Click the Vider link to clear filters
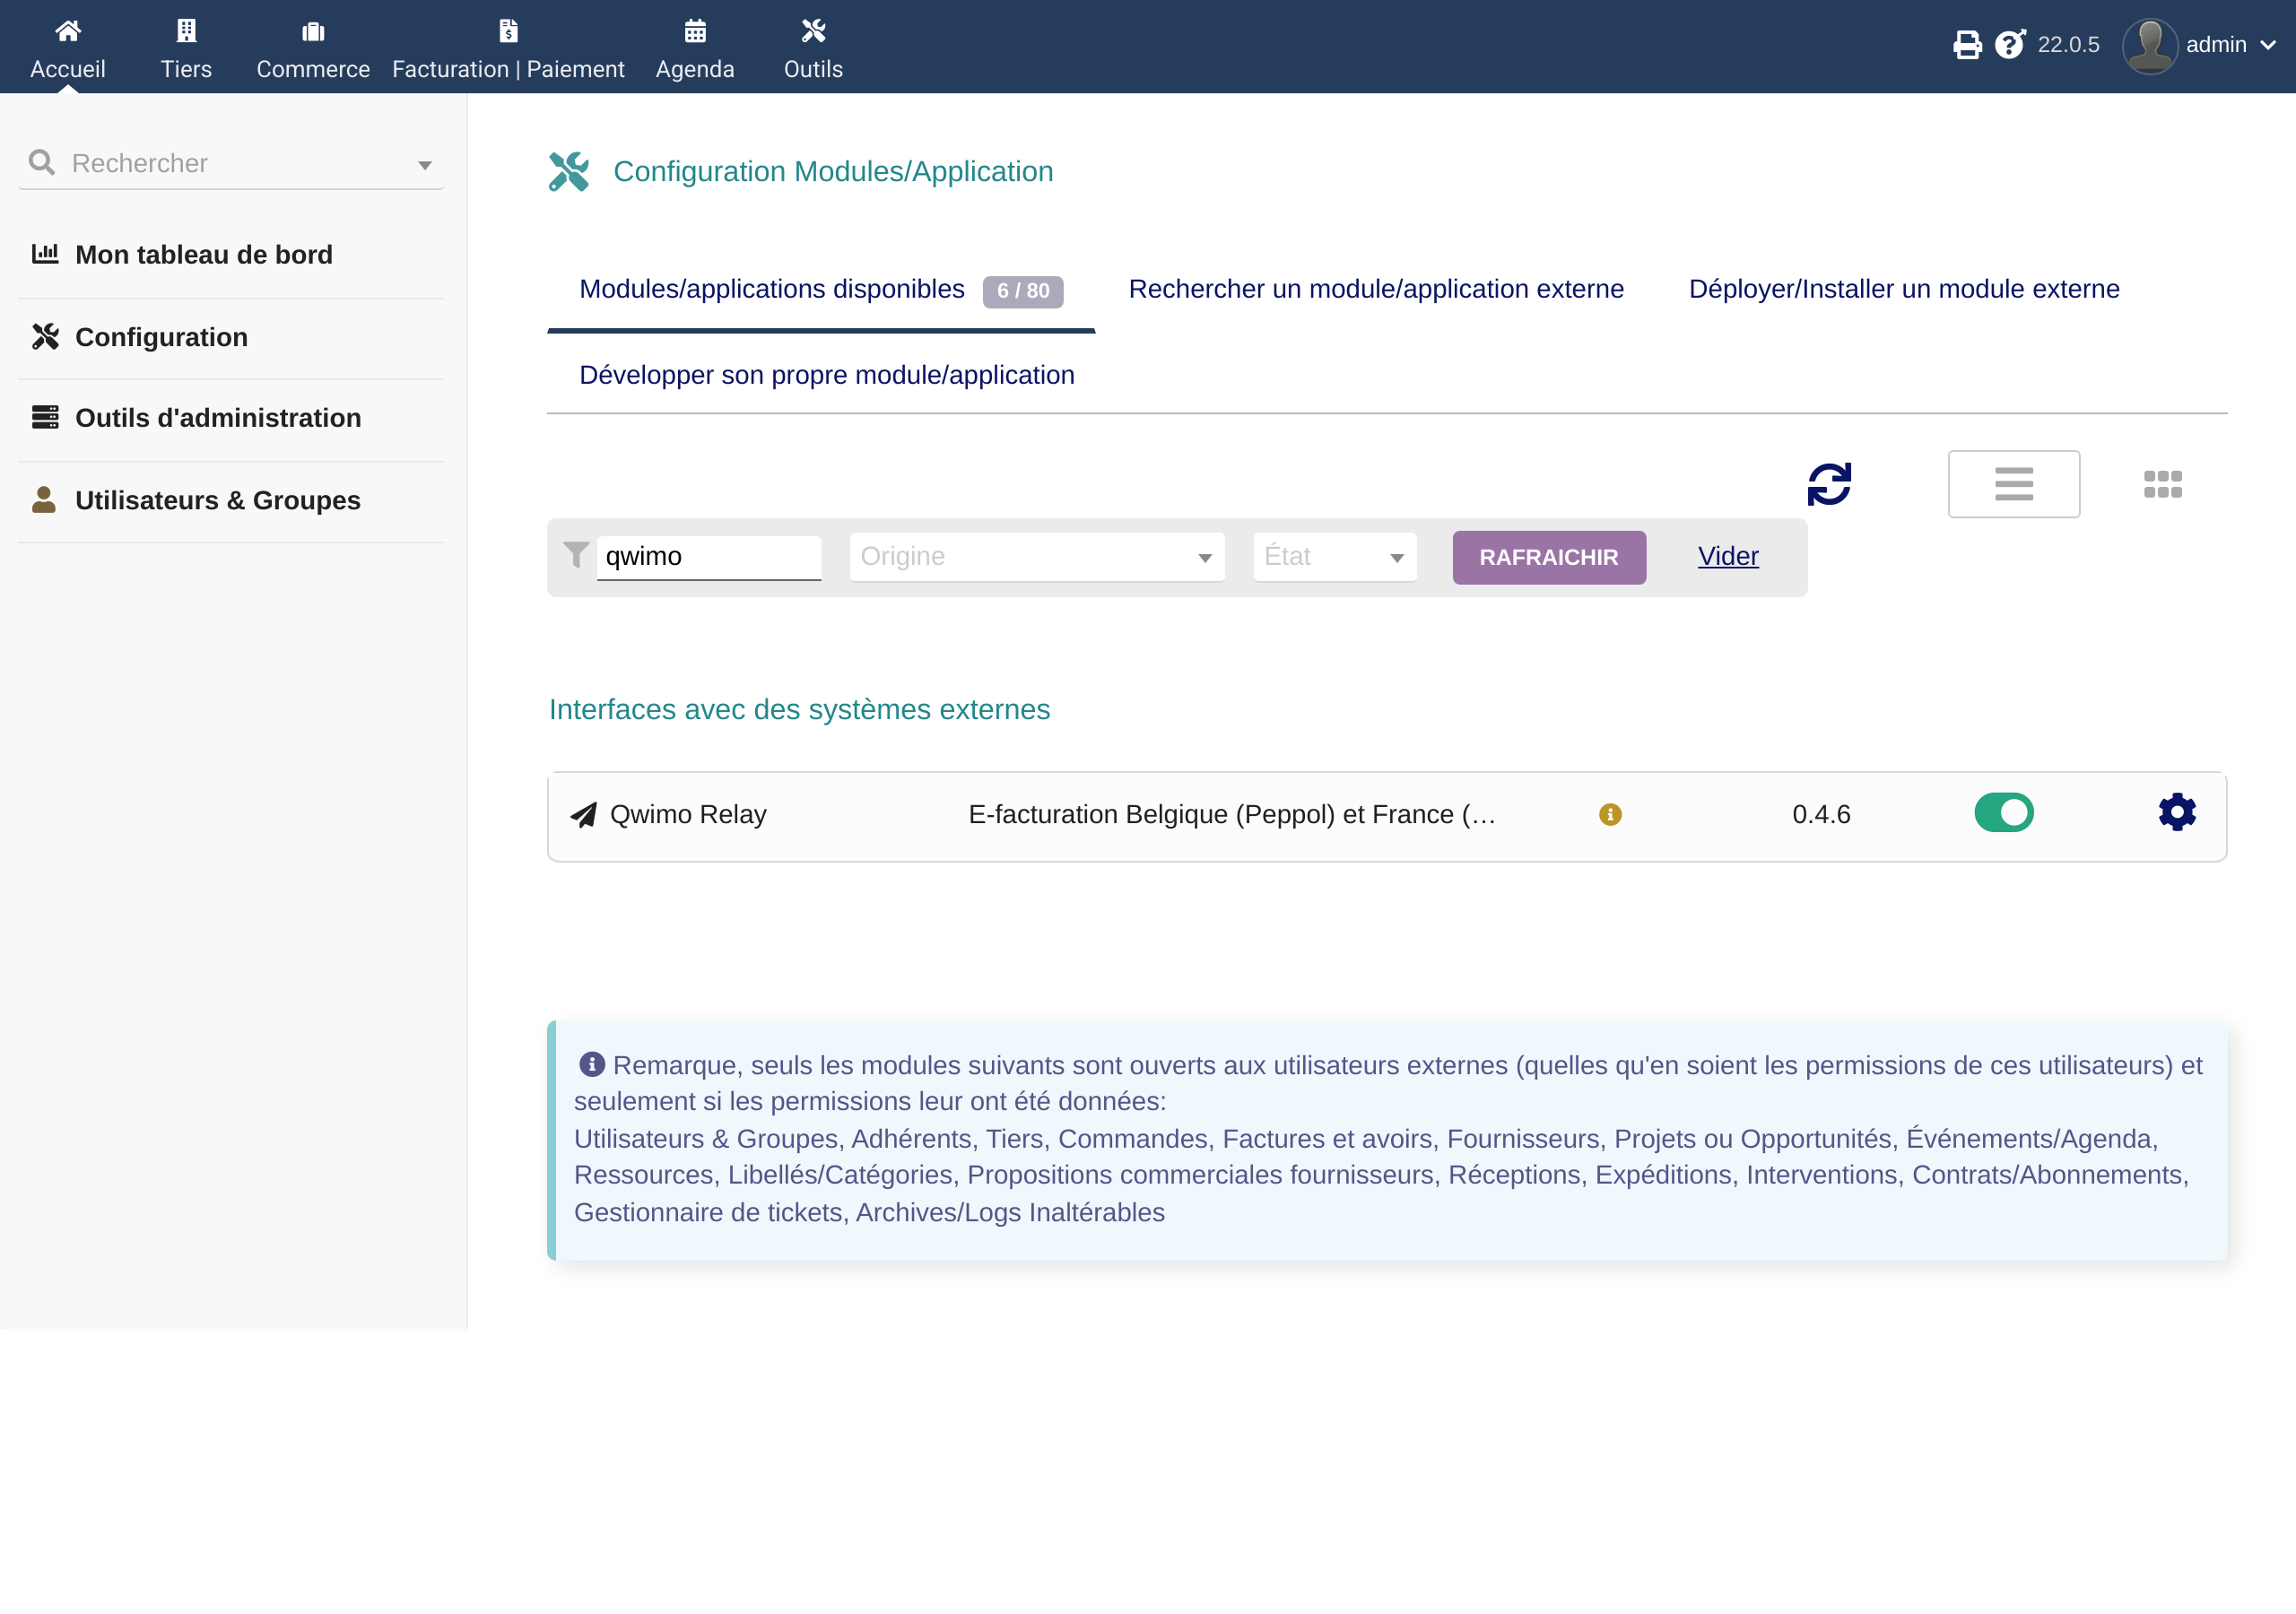The image size is (2296, 1614). point(1728,556)
